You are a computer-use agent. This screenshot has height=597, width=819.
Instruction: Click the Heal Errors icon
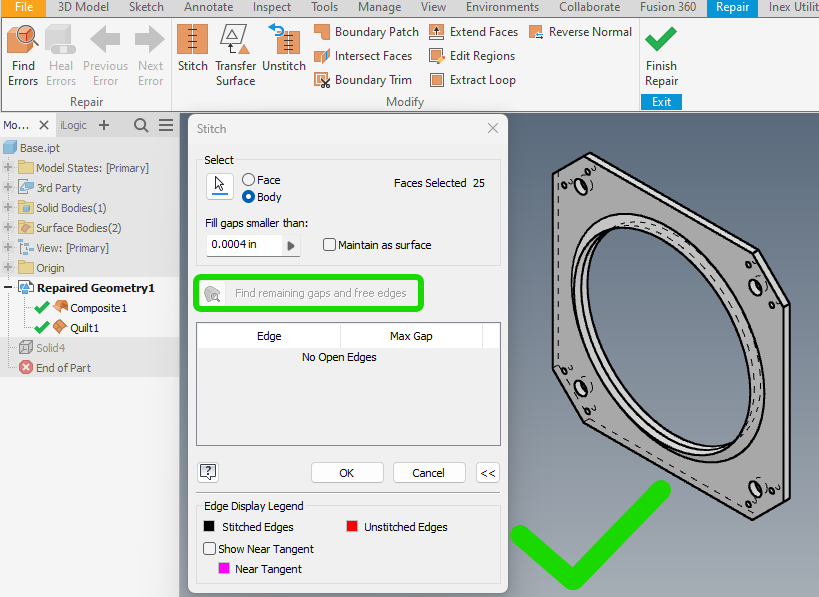click(60, 42)
